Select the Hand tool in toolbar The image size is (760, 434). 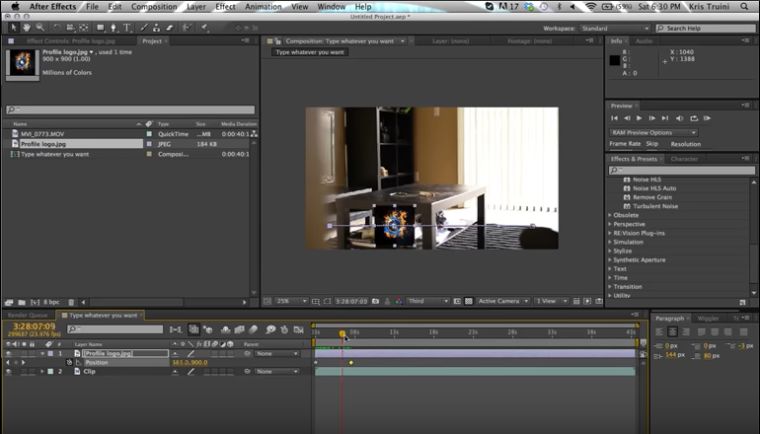click(25, 28)
